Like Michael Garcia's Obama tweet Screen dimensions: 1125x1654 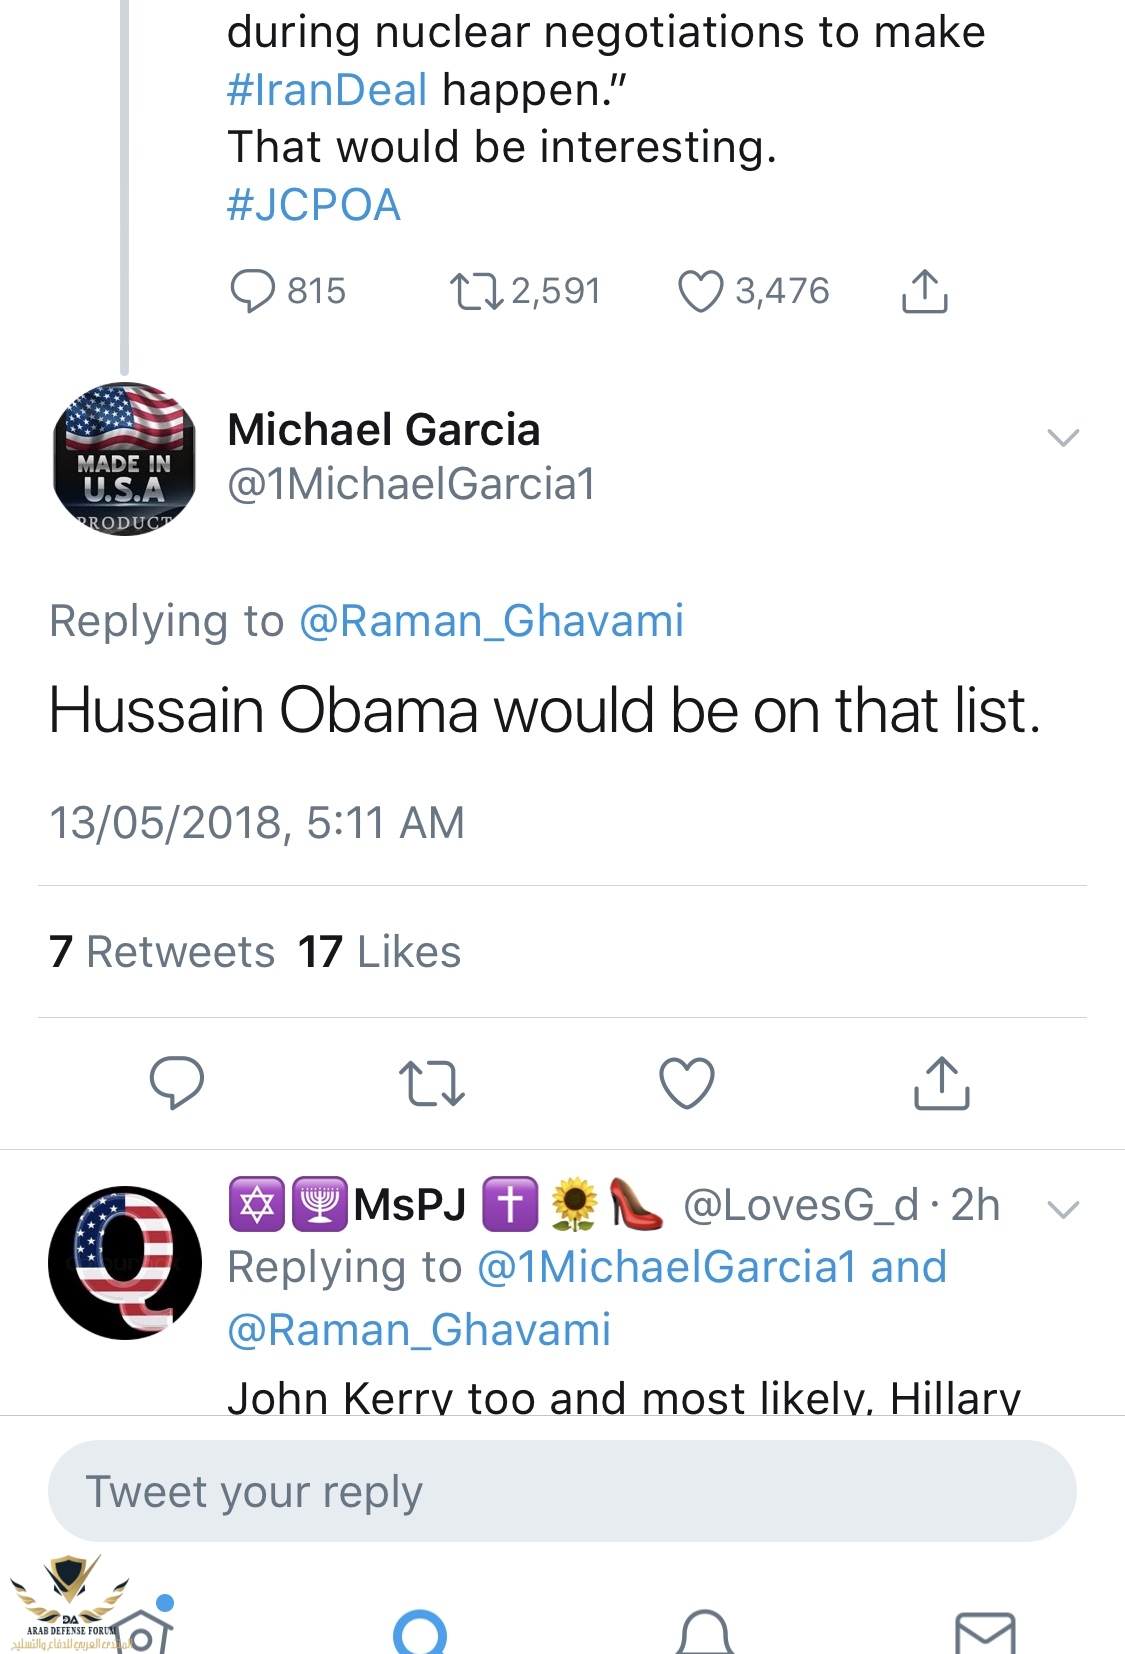[x=687, y=1083]
